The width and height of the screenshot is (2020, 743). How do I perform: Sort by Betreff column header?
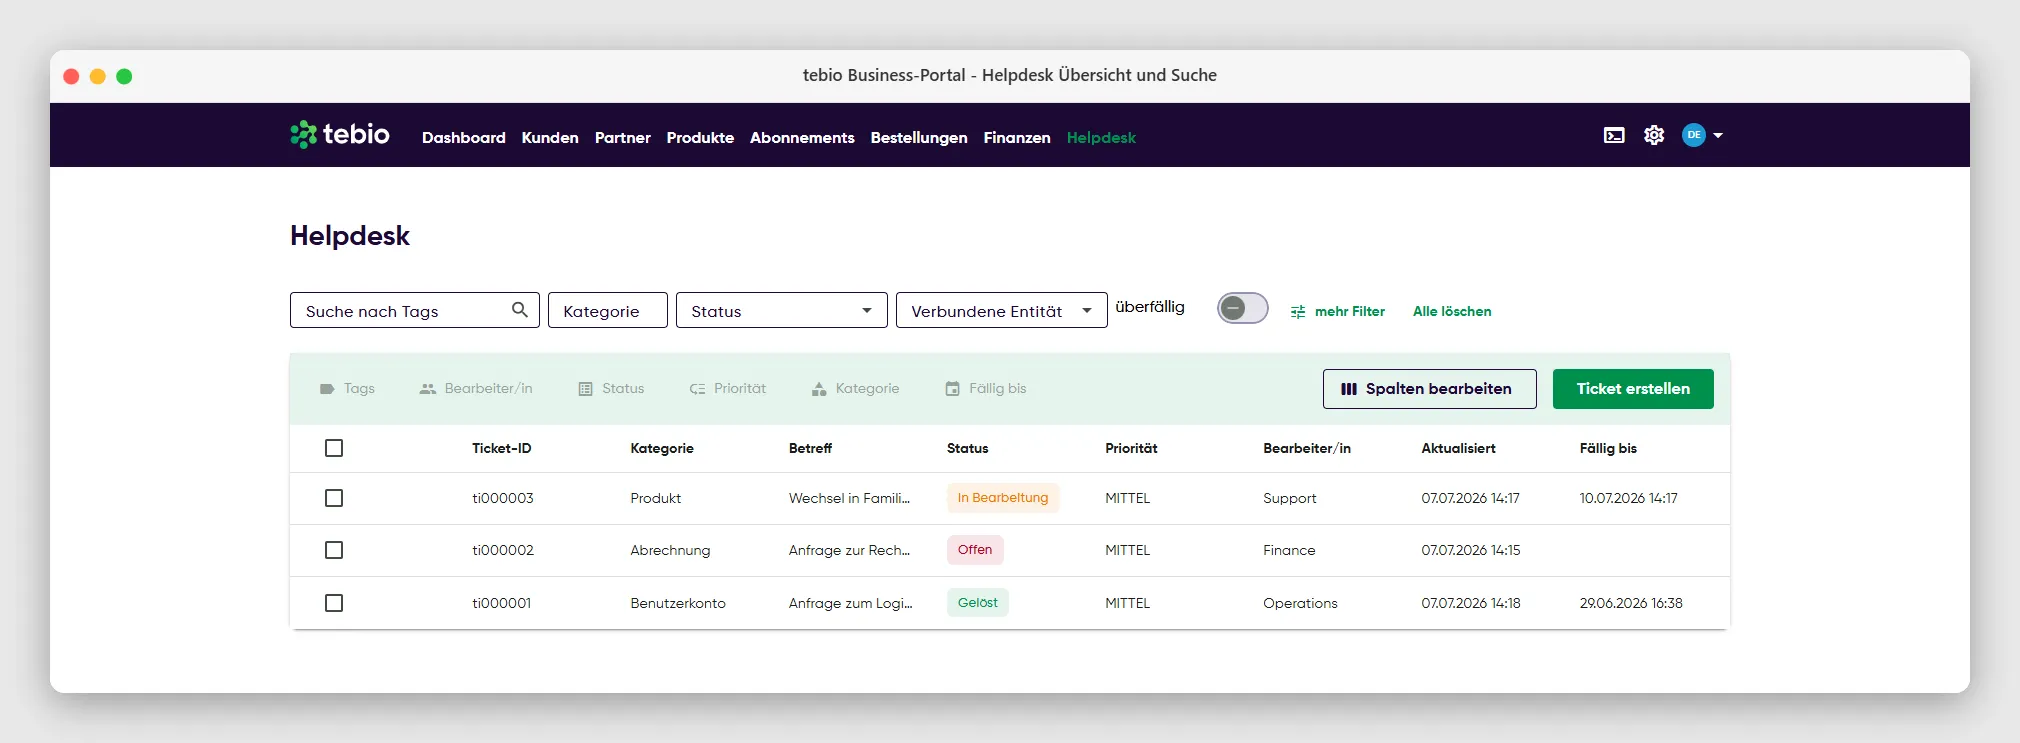pyautogui.click(x=810, y=448)
